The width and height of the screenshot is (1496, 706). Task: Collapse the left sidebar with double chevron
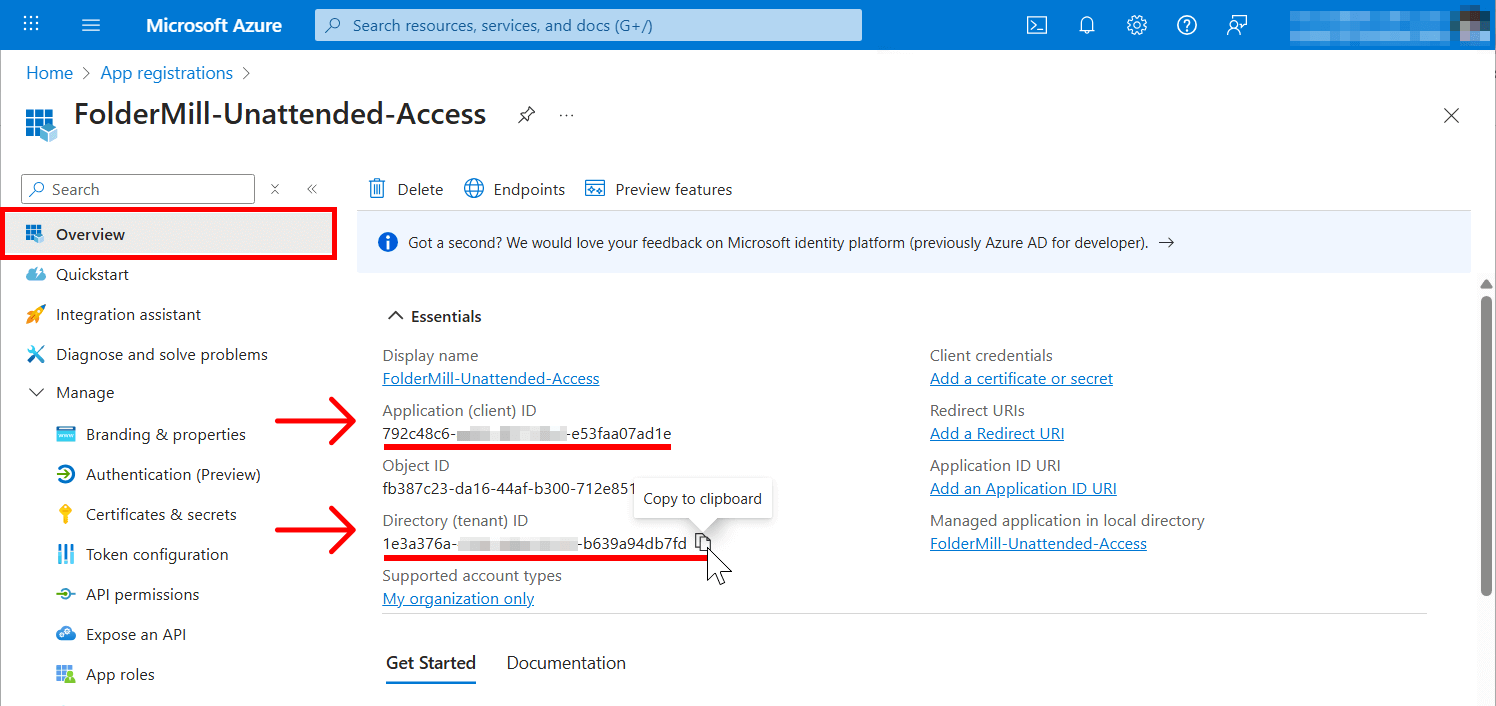click(311, 188)
